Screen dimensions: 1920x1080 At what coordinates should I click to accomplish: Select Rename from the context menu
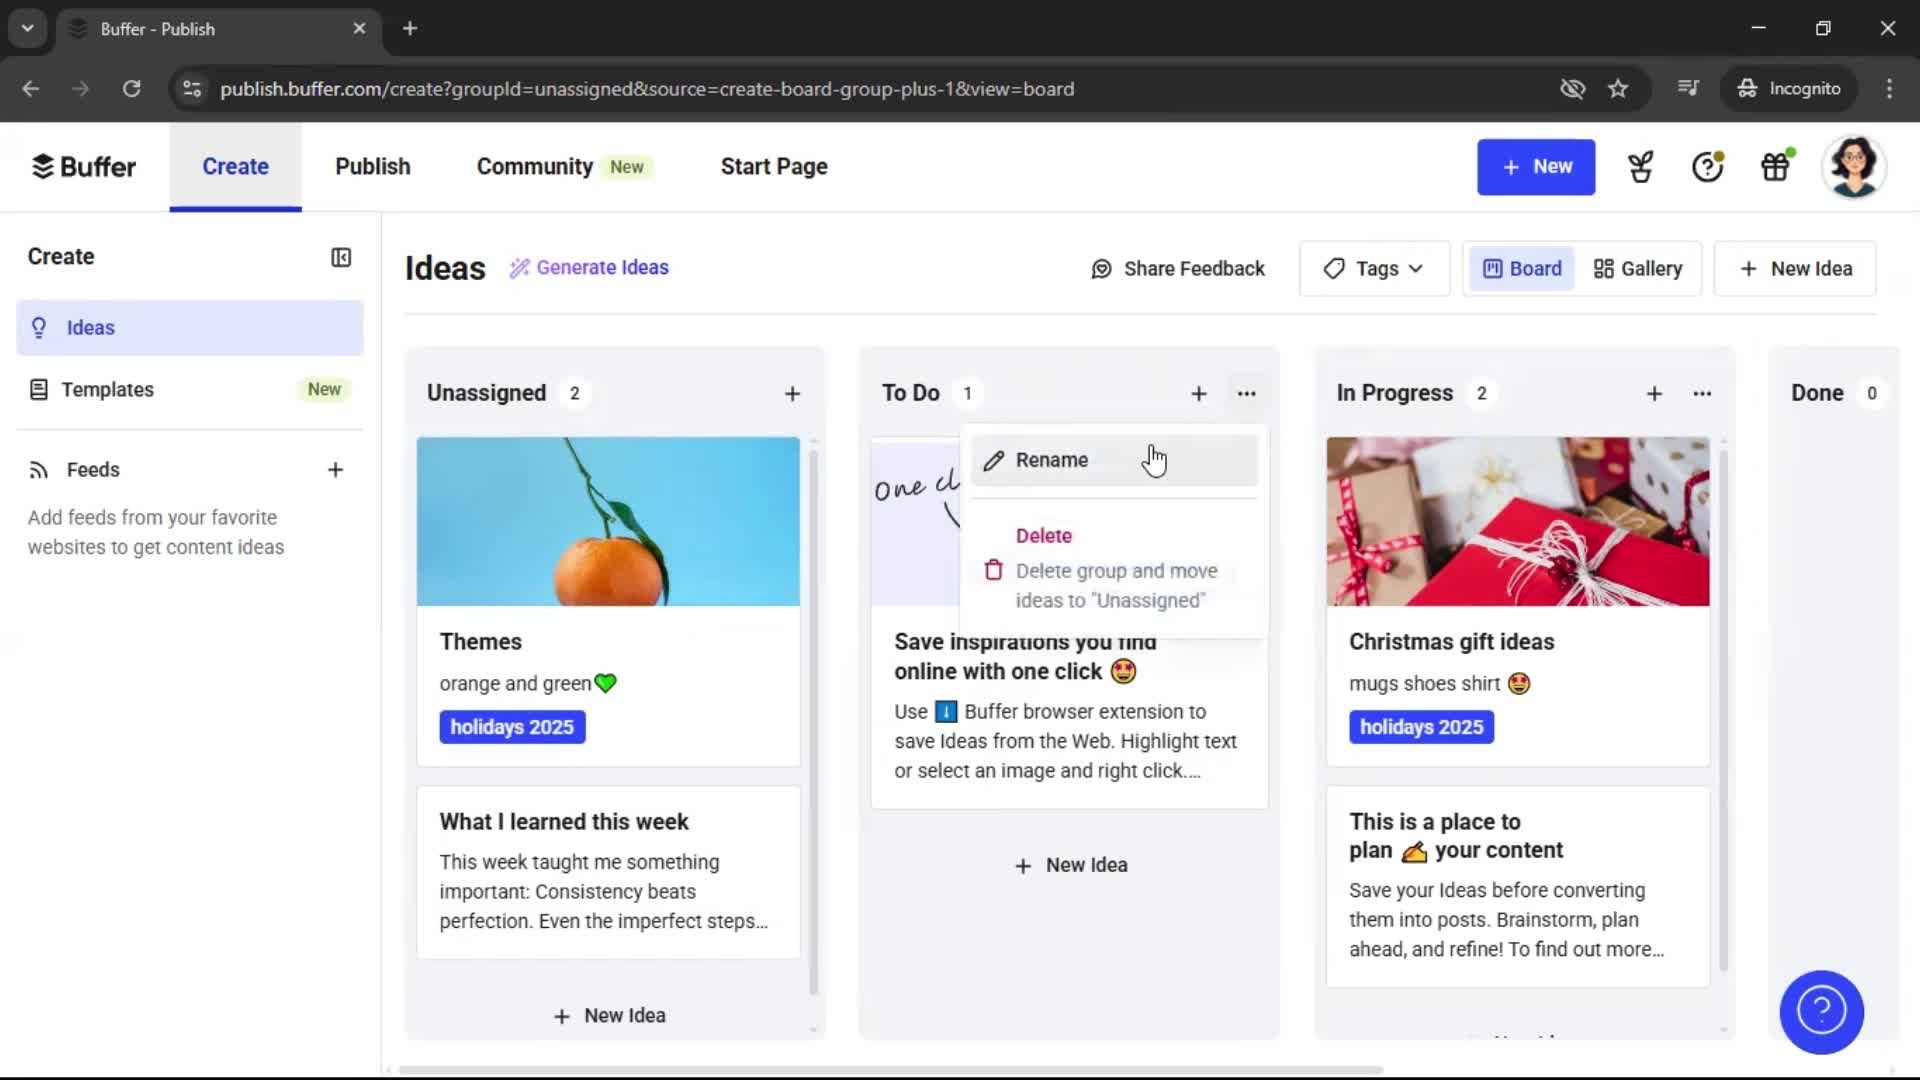click(1051, 460)
